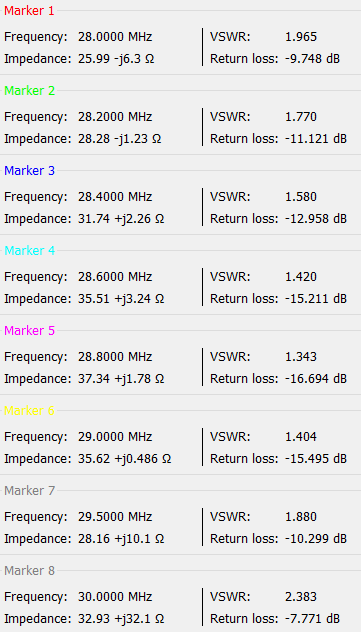Click VSWR value 1.404 of Marker 6
The height and width of the screenshot is (632, 361).
coord(301,437)
